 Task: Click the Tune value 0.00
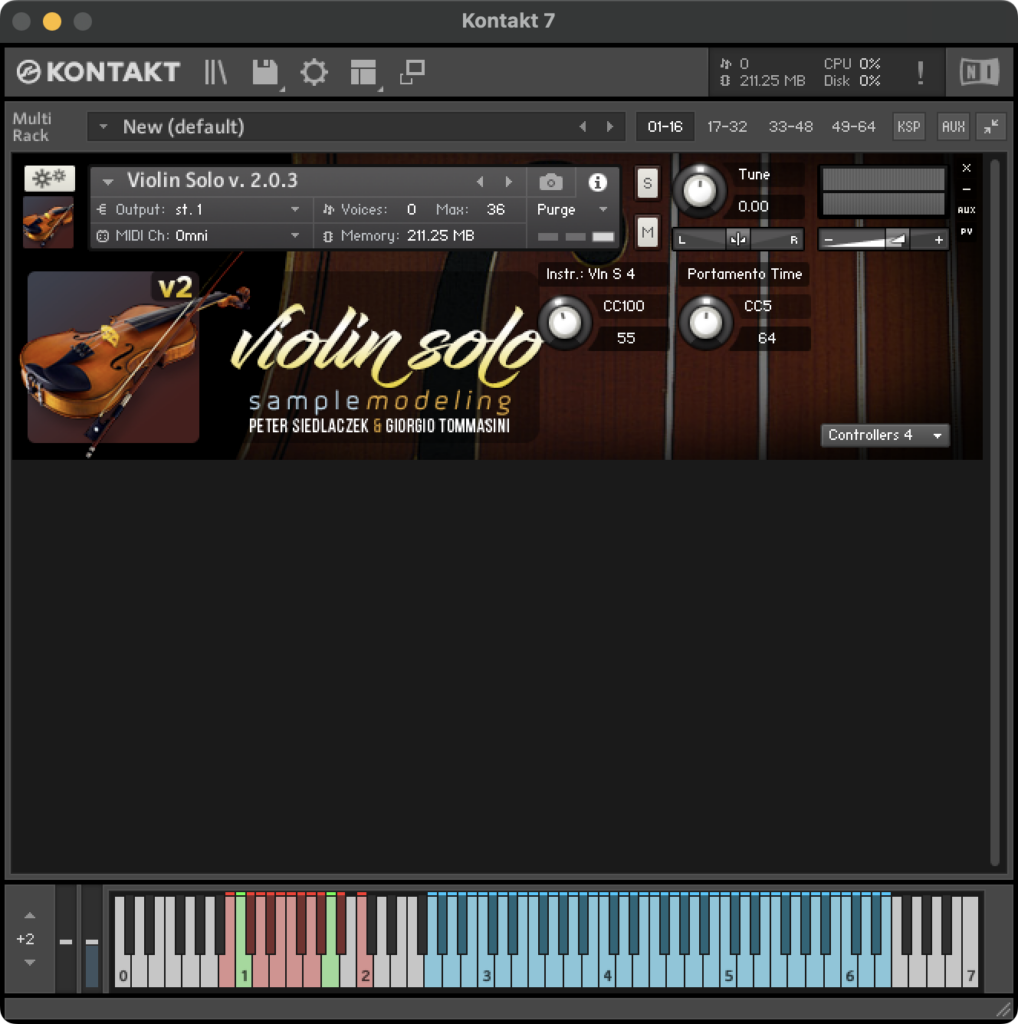753,207
